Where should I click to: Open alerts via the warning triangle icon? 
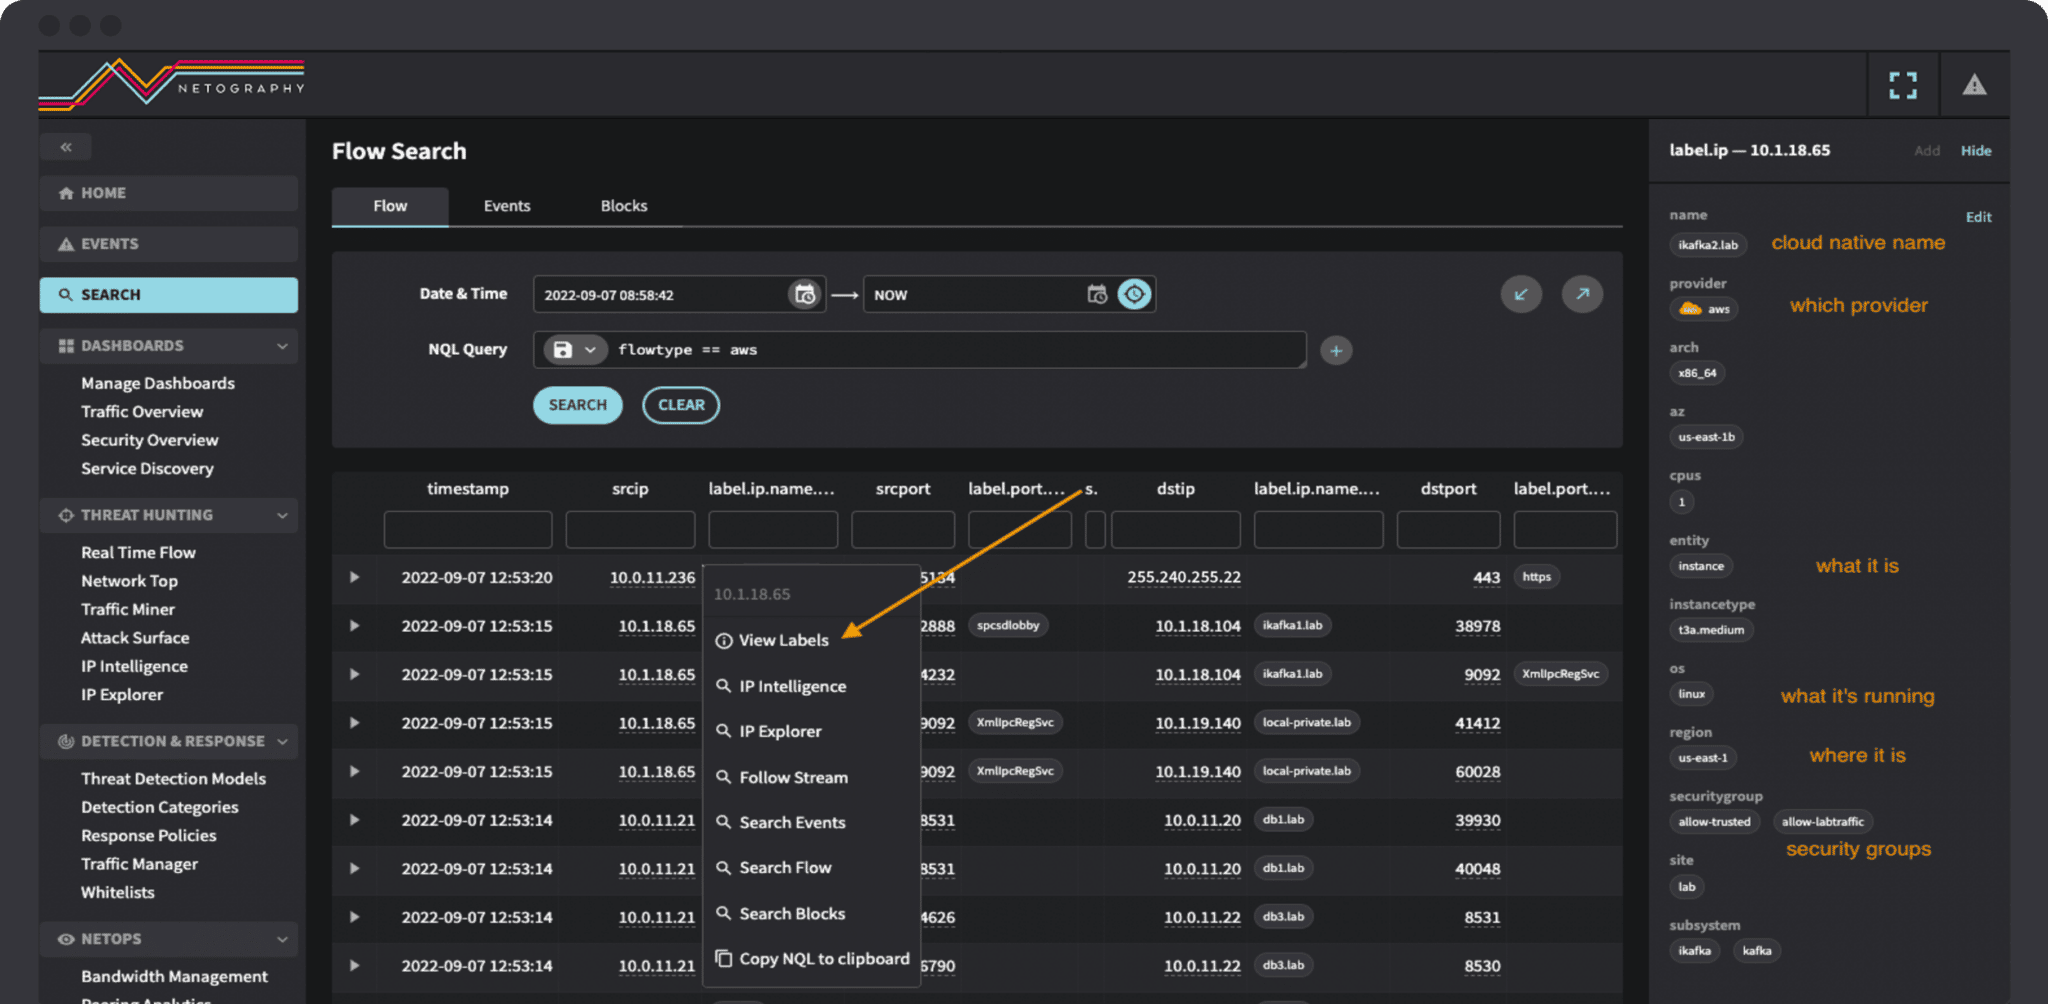click(1975, 84)
